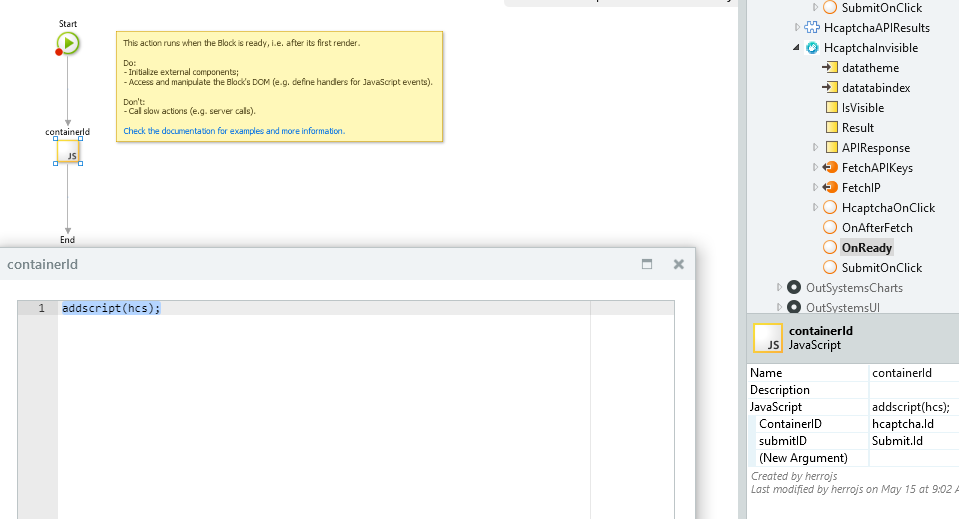The width and height of the screenshot is (959, 519).
Task: Expand the HcaptchaOnClick action node
Action: pyautogui.click(x=816, y=208)
